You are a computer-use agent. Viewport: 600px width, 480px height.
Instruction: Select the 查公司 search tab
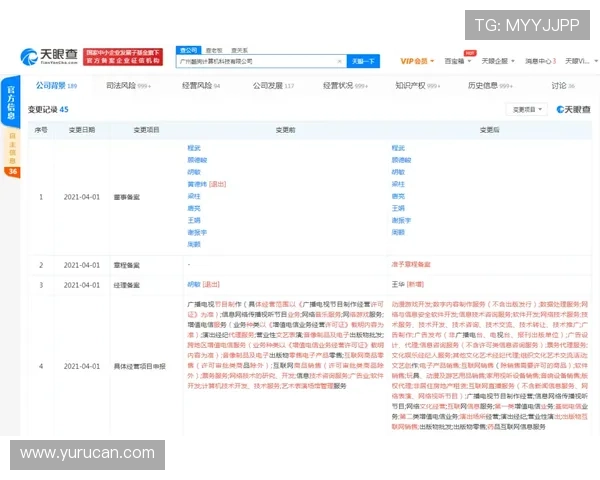pyautogui.click(x=188, y=50)
